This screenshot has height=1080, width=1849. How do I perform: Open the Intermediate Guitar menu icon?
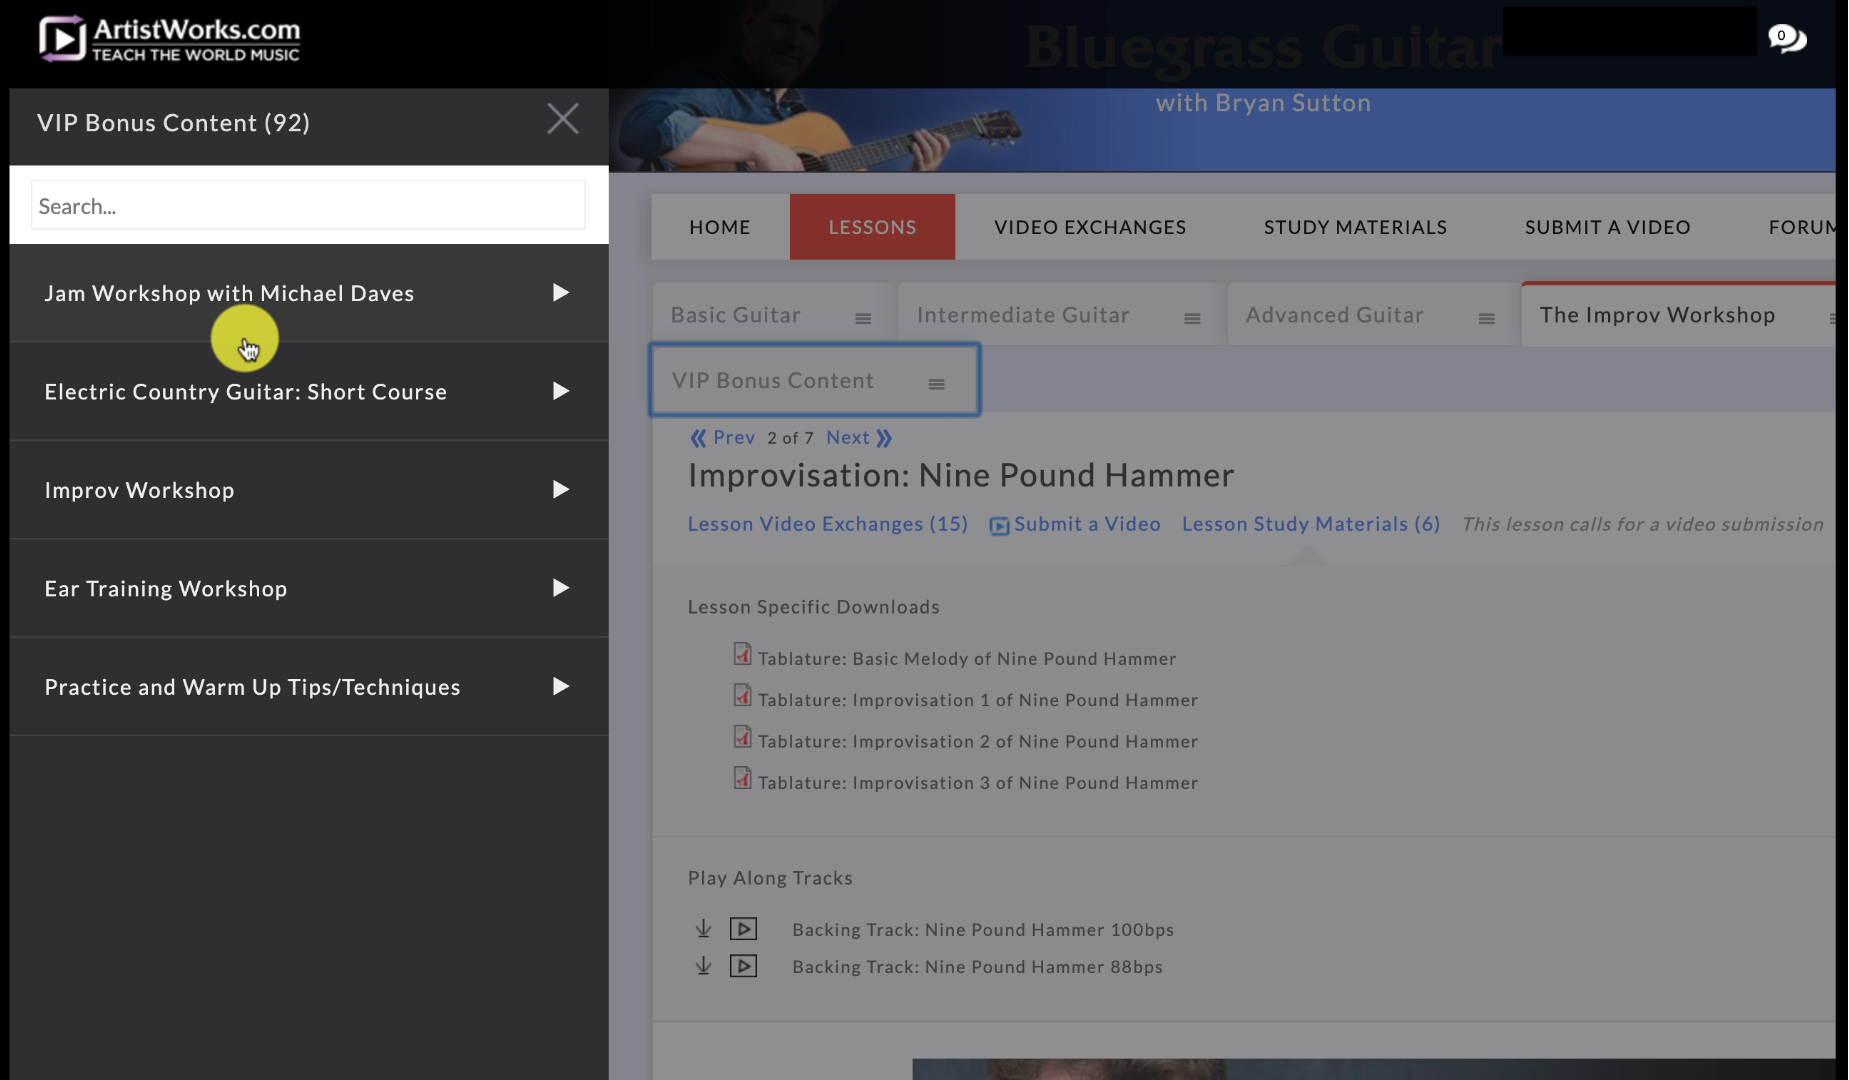[1192, 318]
